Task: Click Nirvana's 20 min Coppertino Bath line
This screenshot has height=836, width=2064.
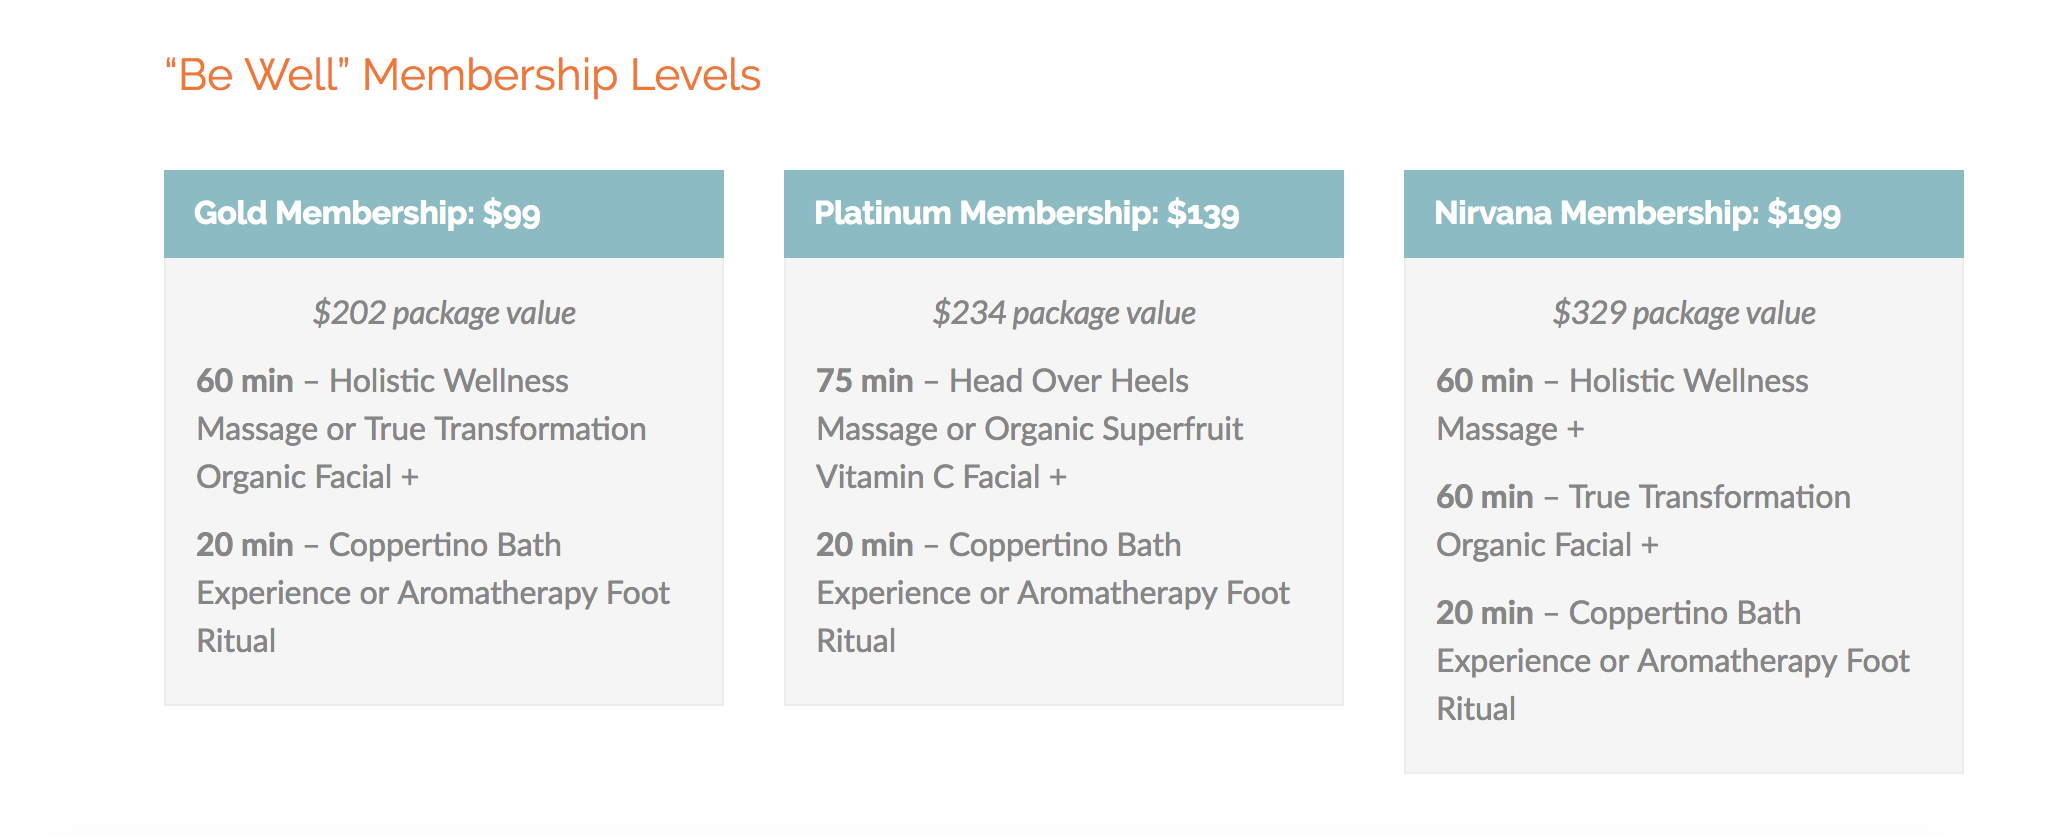Action: tap(1618, 613)
